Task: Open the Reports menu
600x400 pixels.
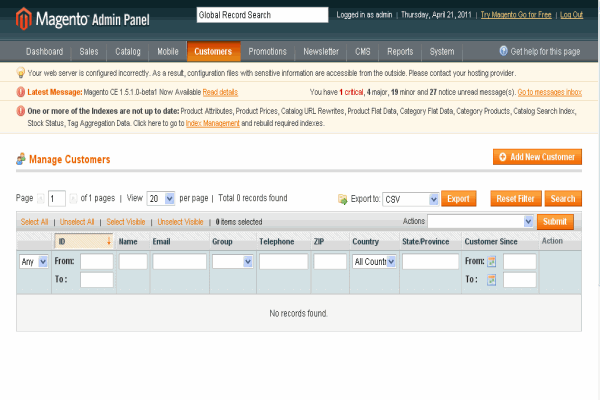Action: [400, 51]
